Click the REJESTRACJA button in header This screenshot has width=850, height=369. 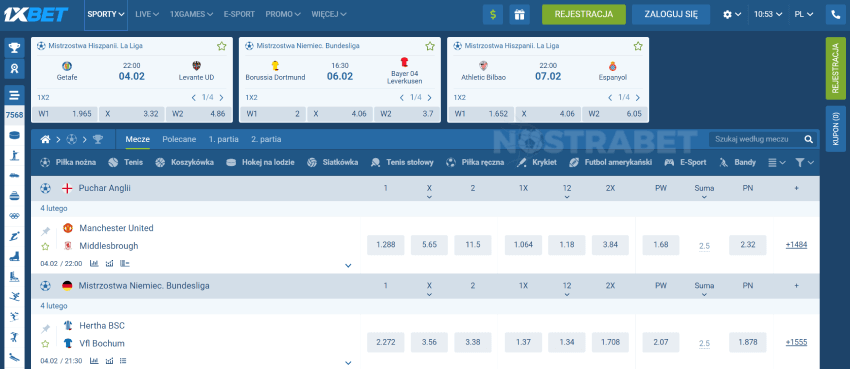pyautogui.click(x=584, y=15)
